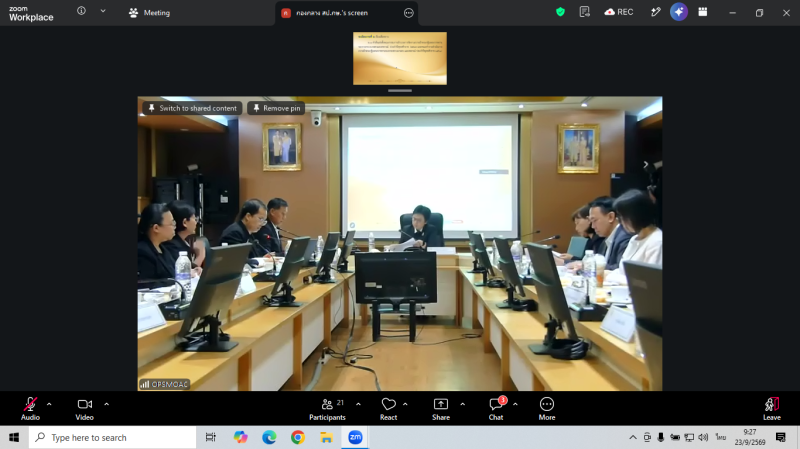Select the shared screen thumbnail
800x449 pixels.
click(400, 58)
